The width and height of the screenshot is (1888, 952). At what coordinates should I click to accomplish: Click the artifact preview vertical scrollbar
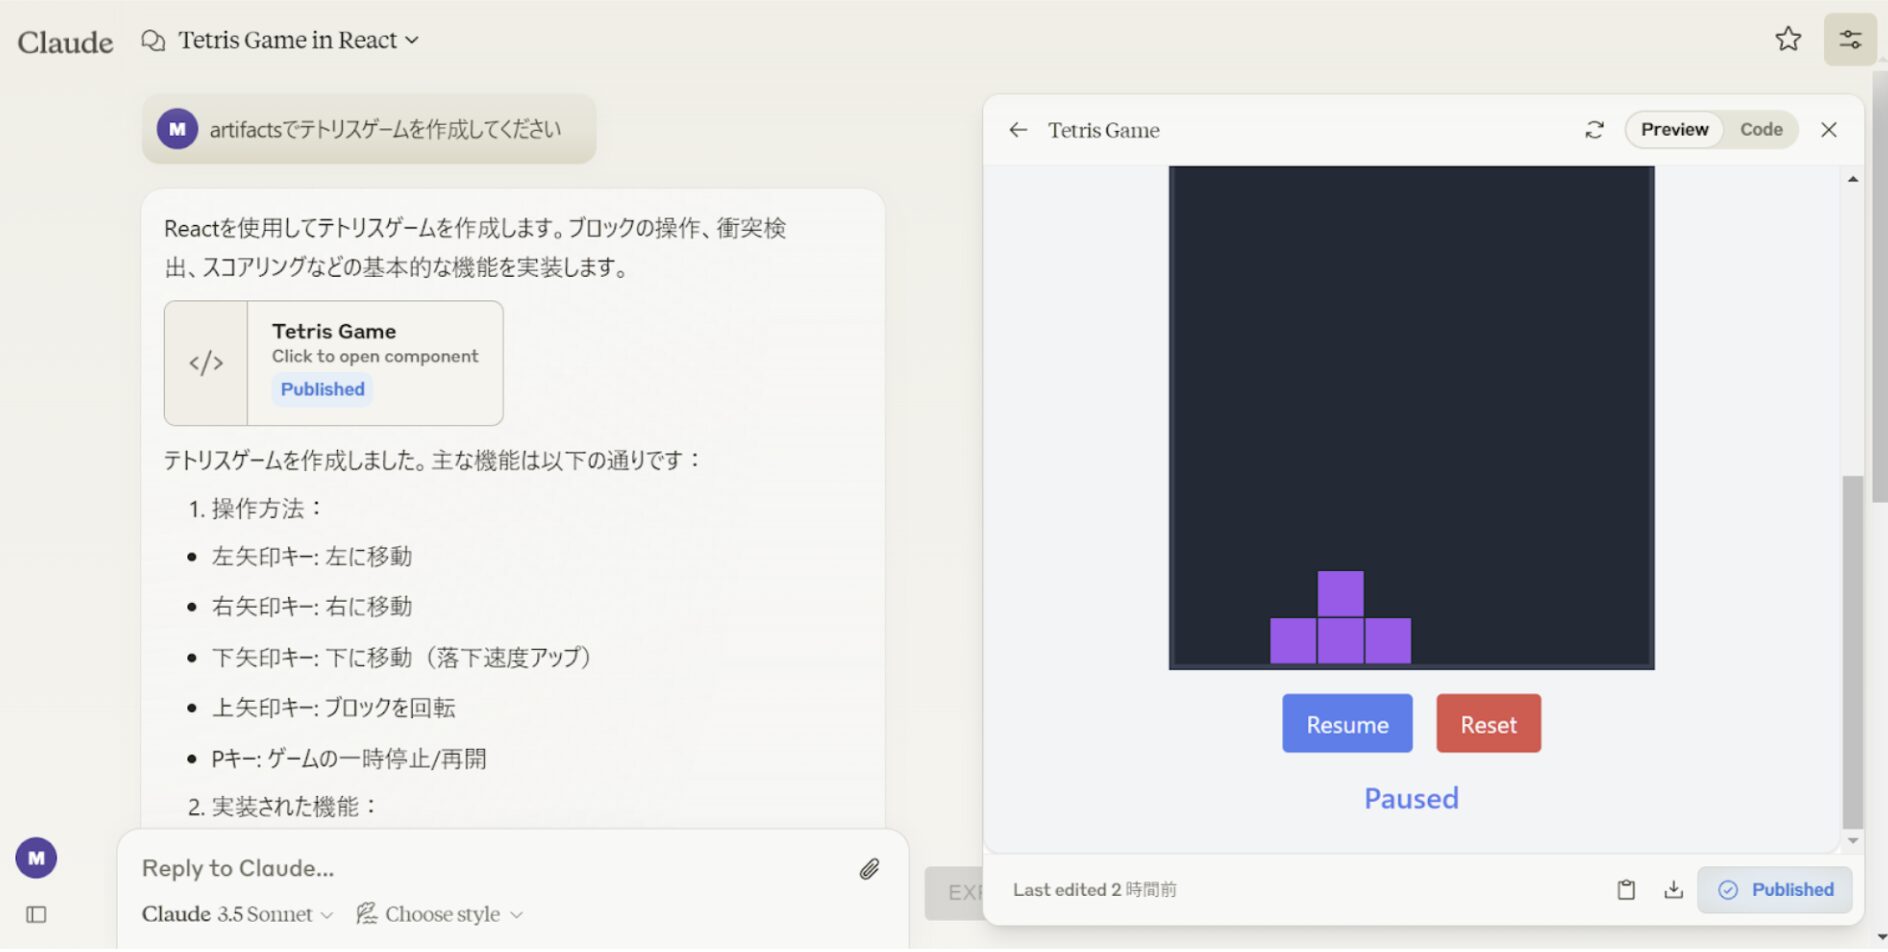(1852, 650)
